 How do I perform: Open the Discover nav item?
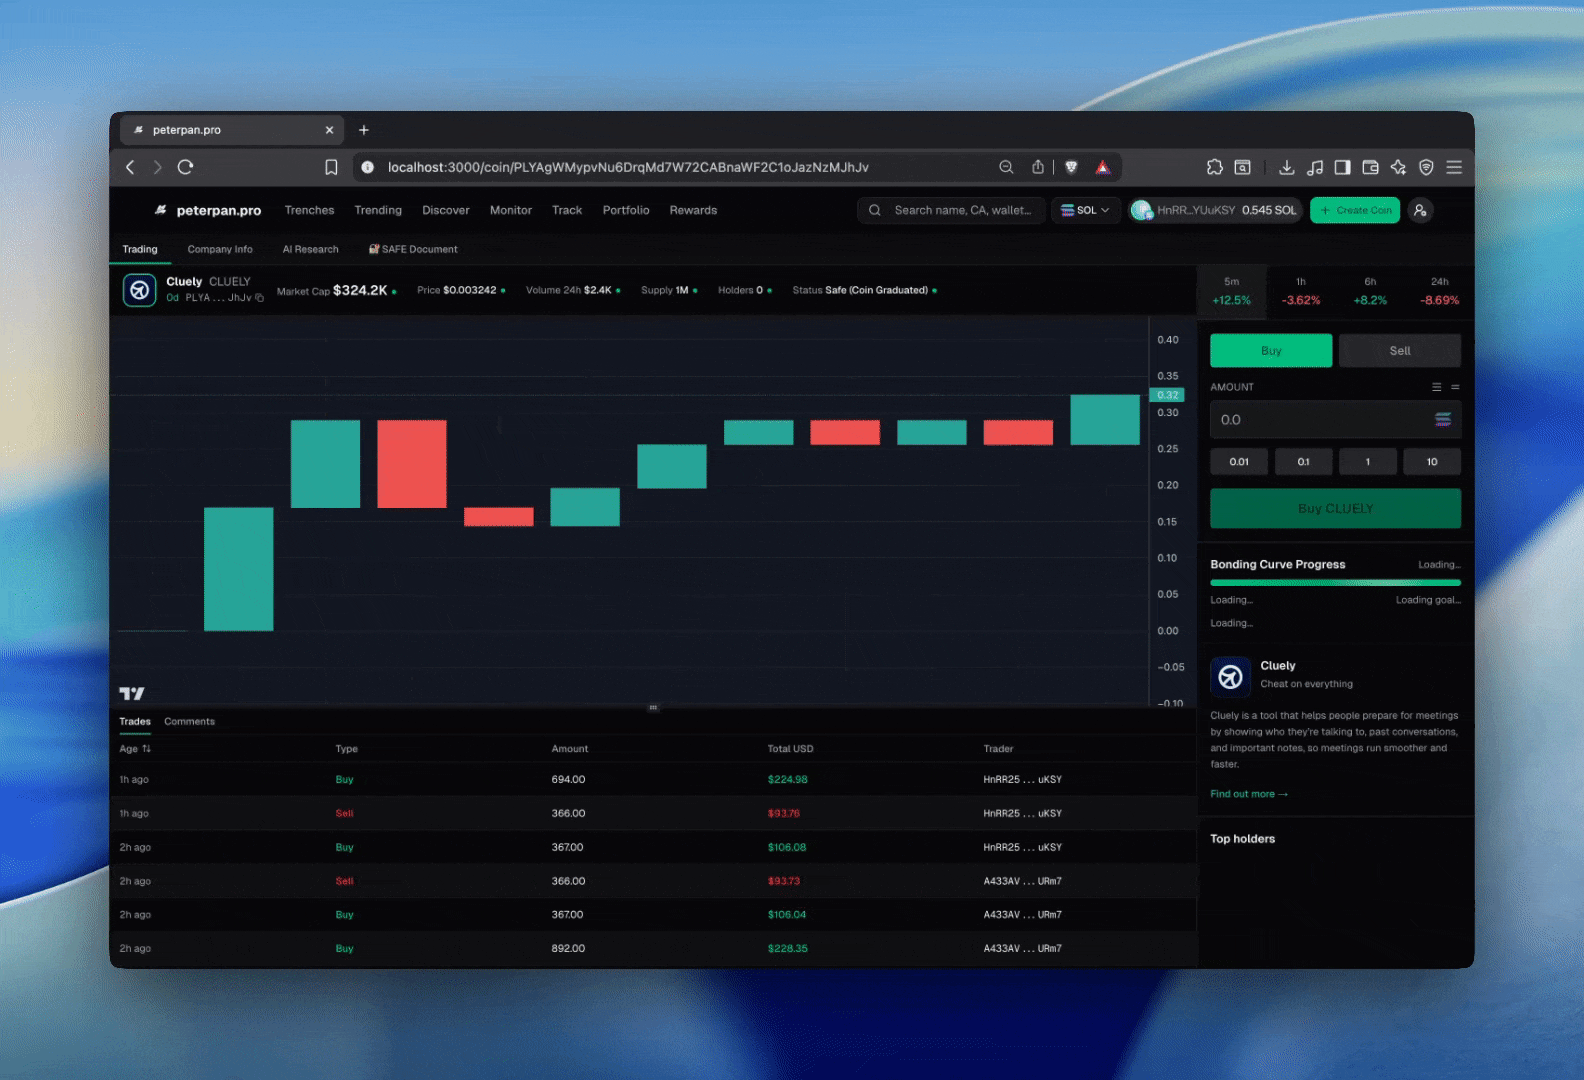click(x=446, y=210)
